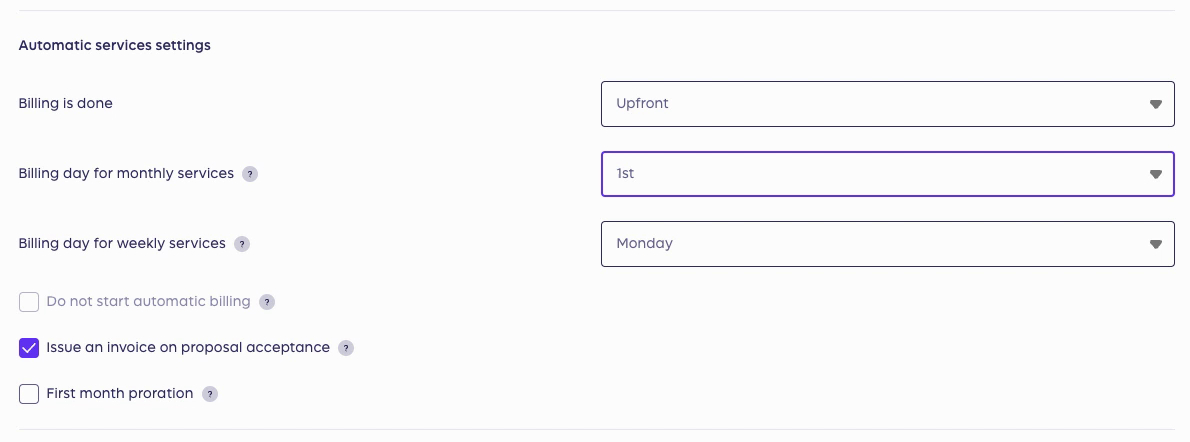The width and height of the screenshot is (1190, 442).
Task: Click the arrow icon in Monday dropdown
Action: [x=1155, y=244]
